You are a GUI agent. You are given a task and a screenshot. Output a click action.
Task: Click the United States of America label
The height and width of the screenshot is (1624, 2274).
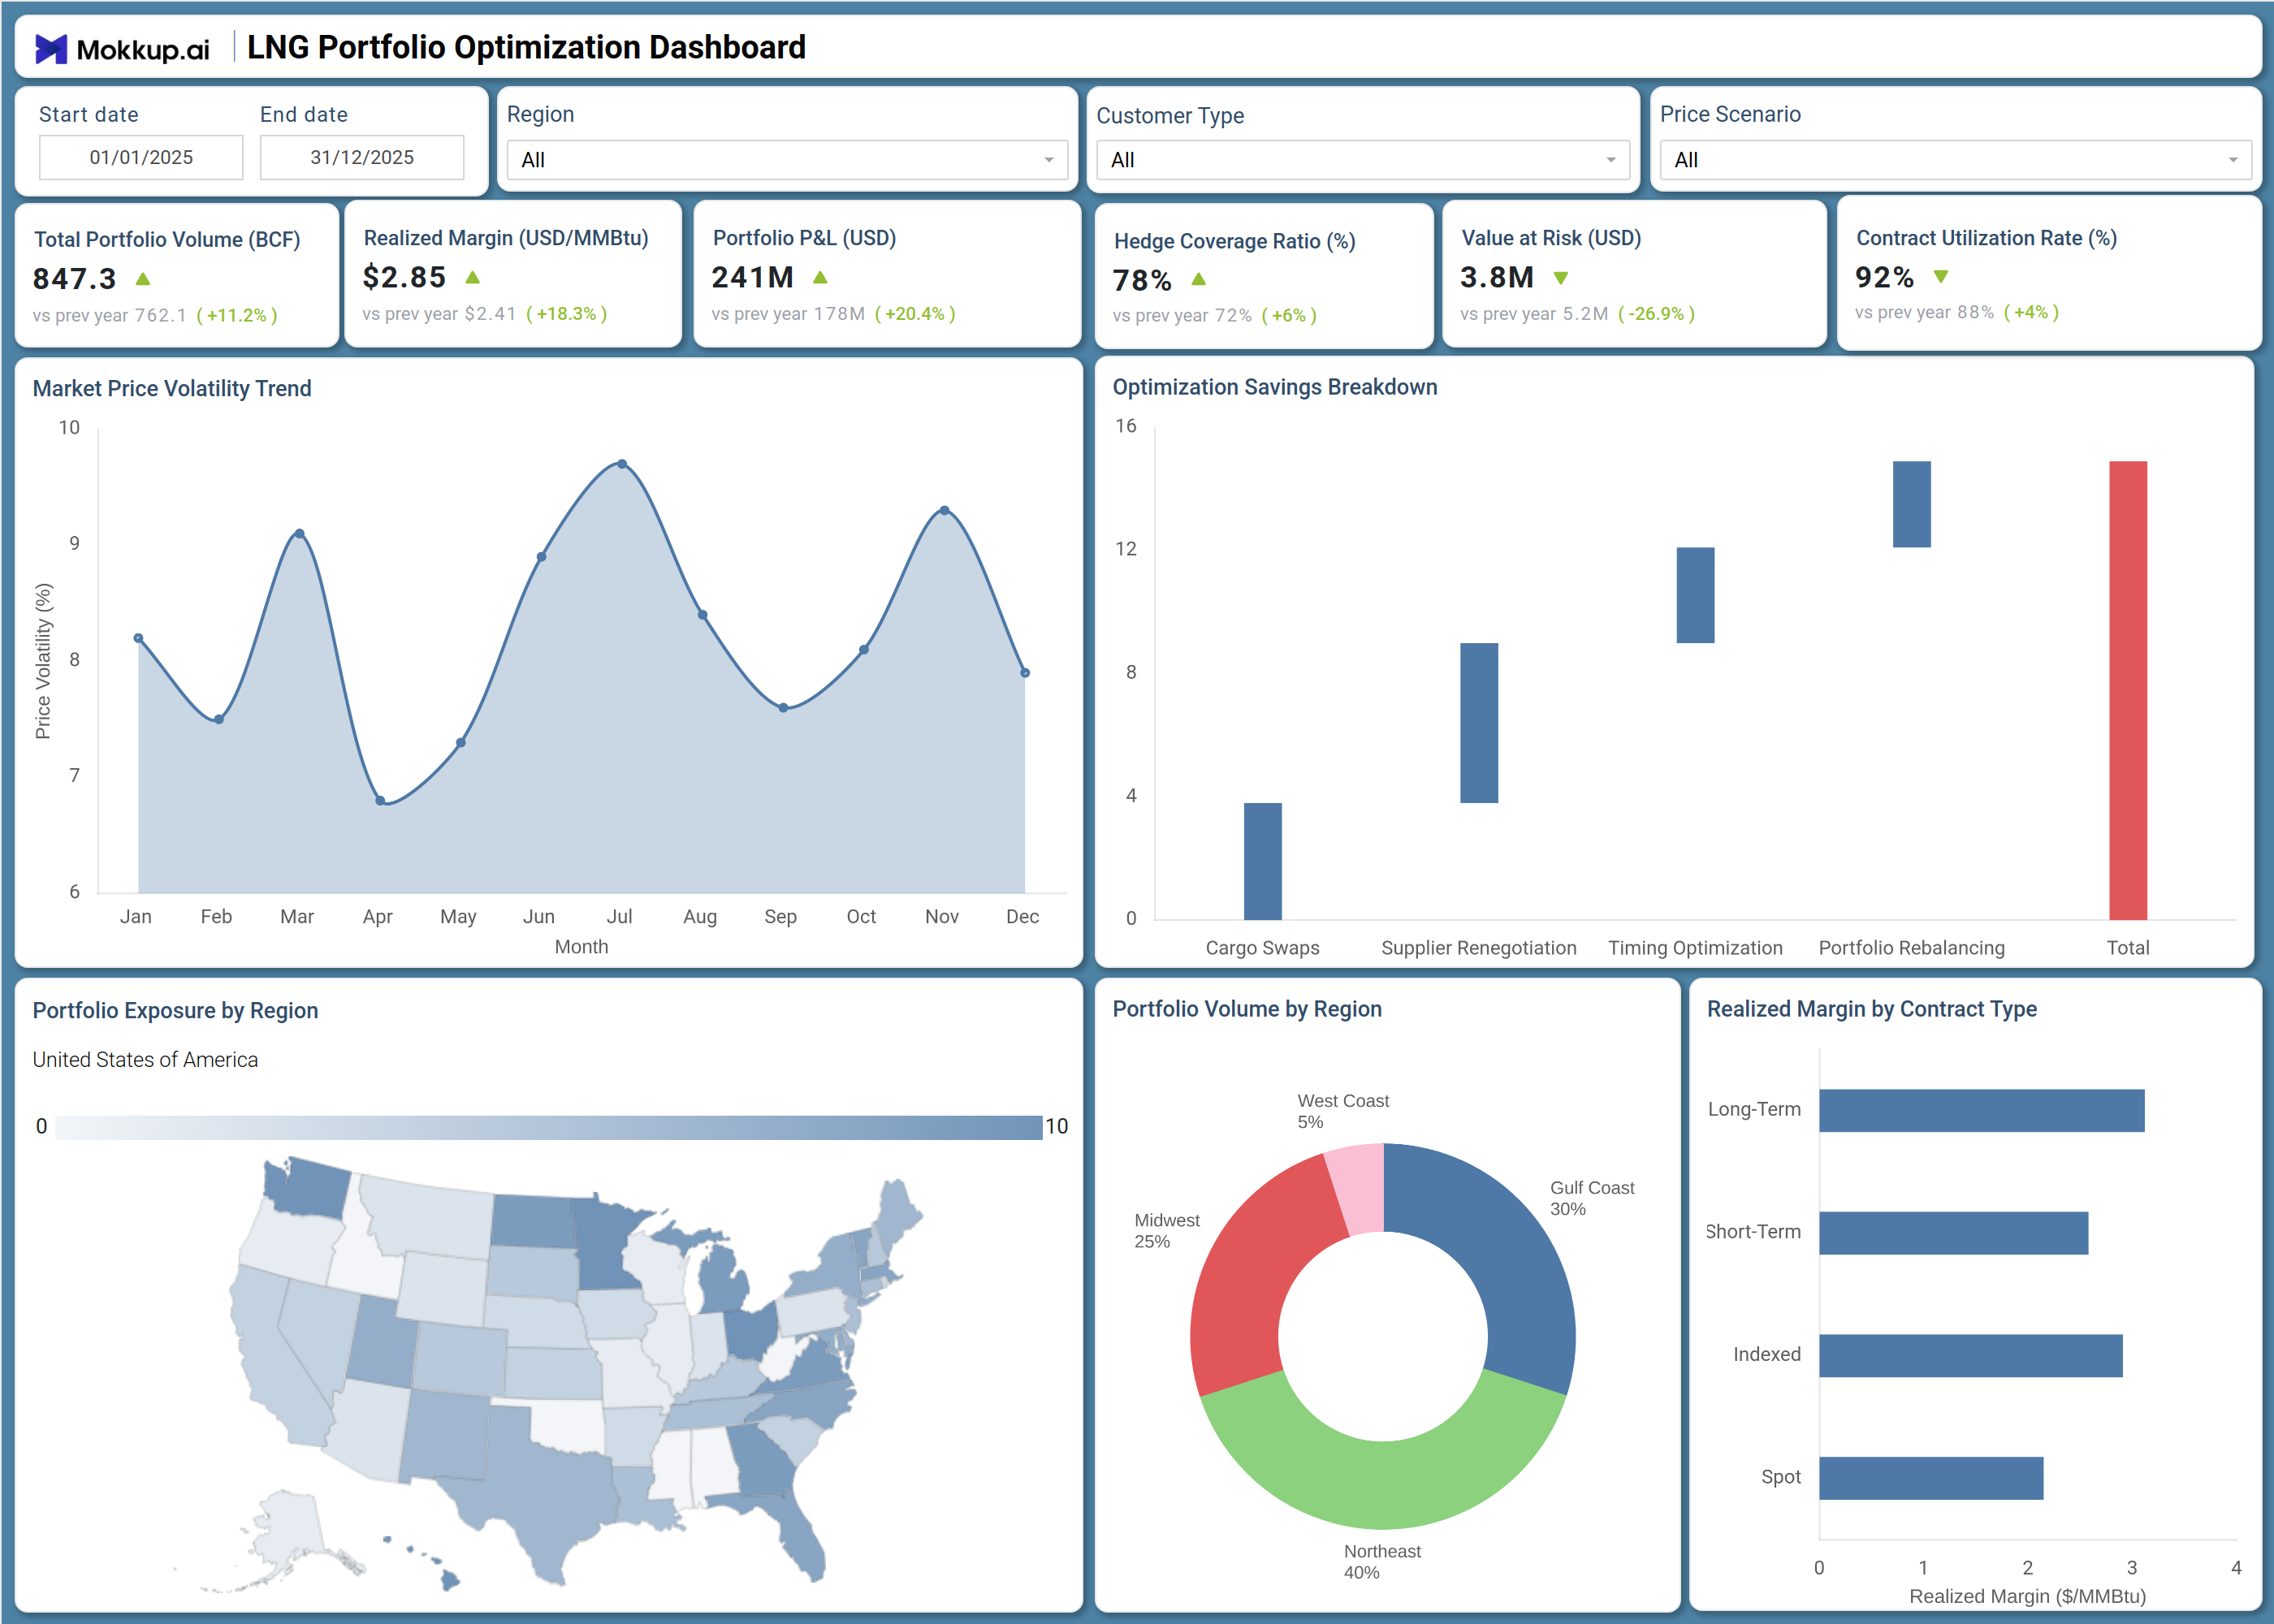tap(145, 1060)
